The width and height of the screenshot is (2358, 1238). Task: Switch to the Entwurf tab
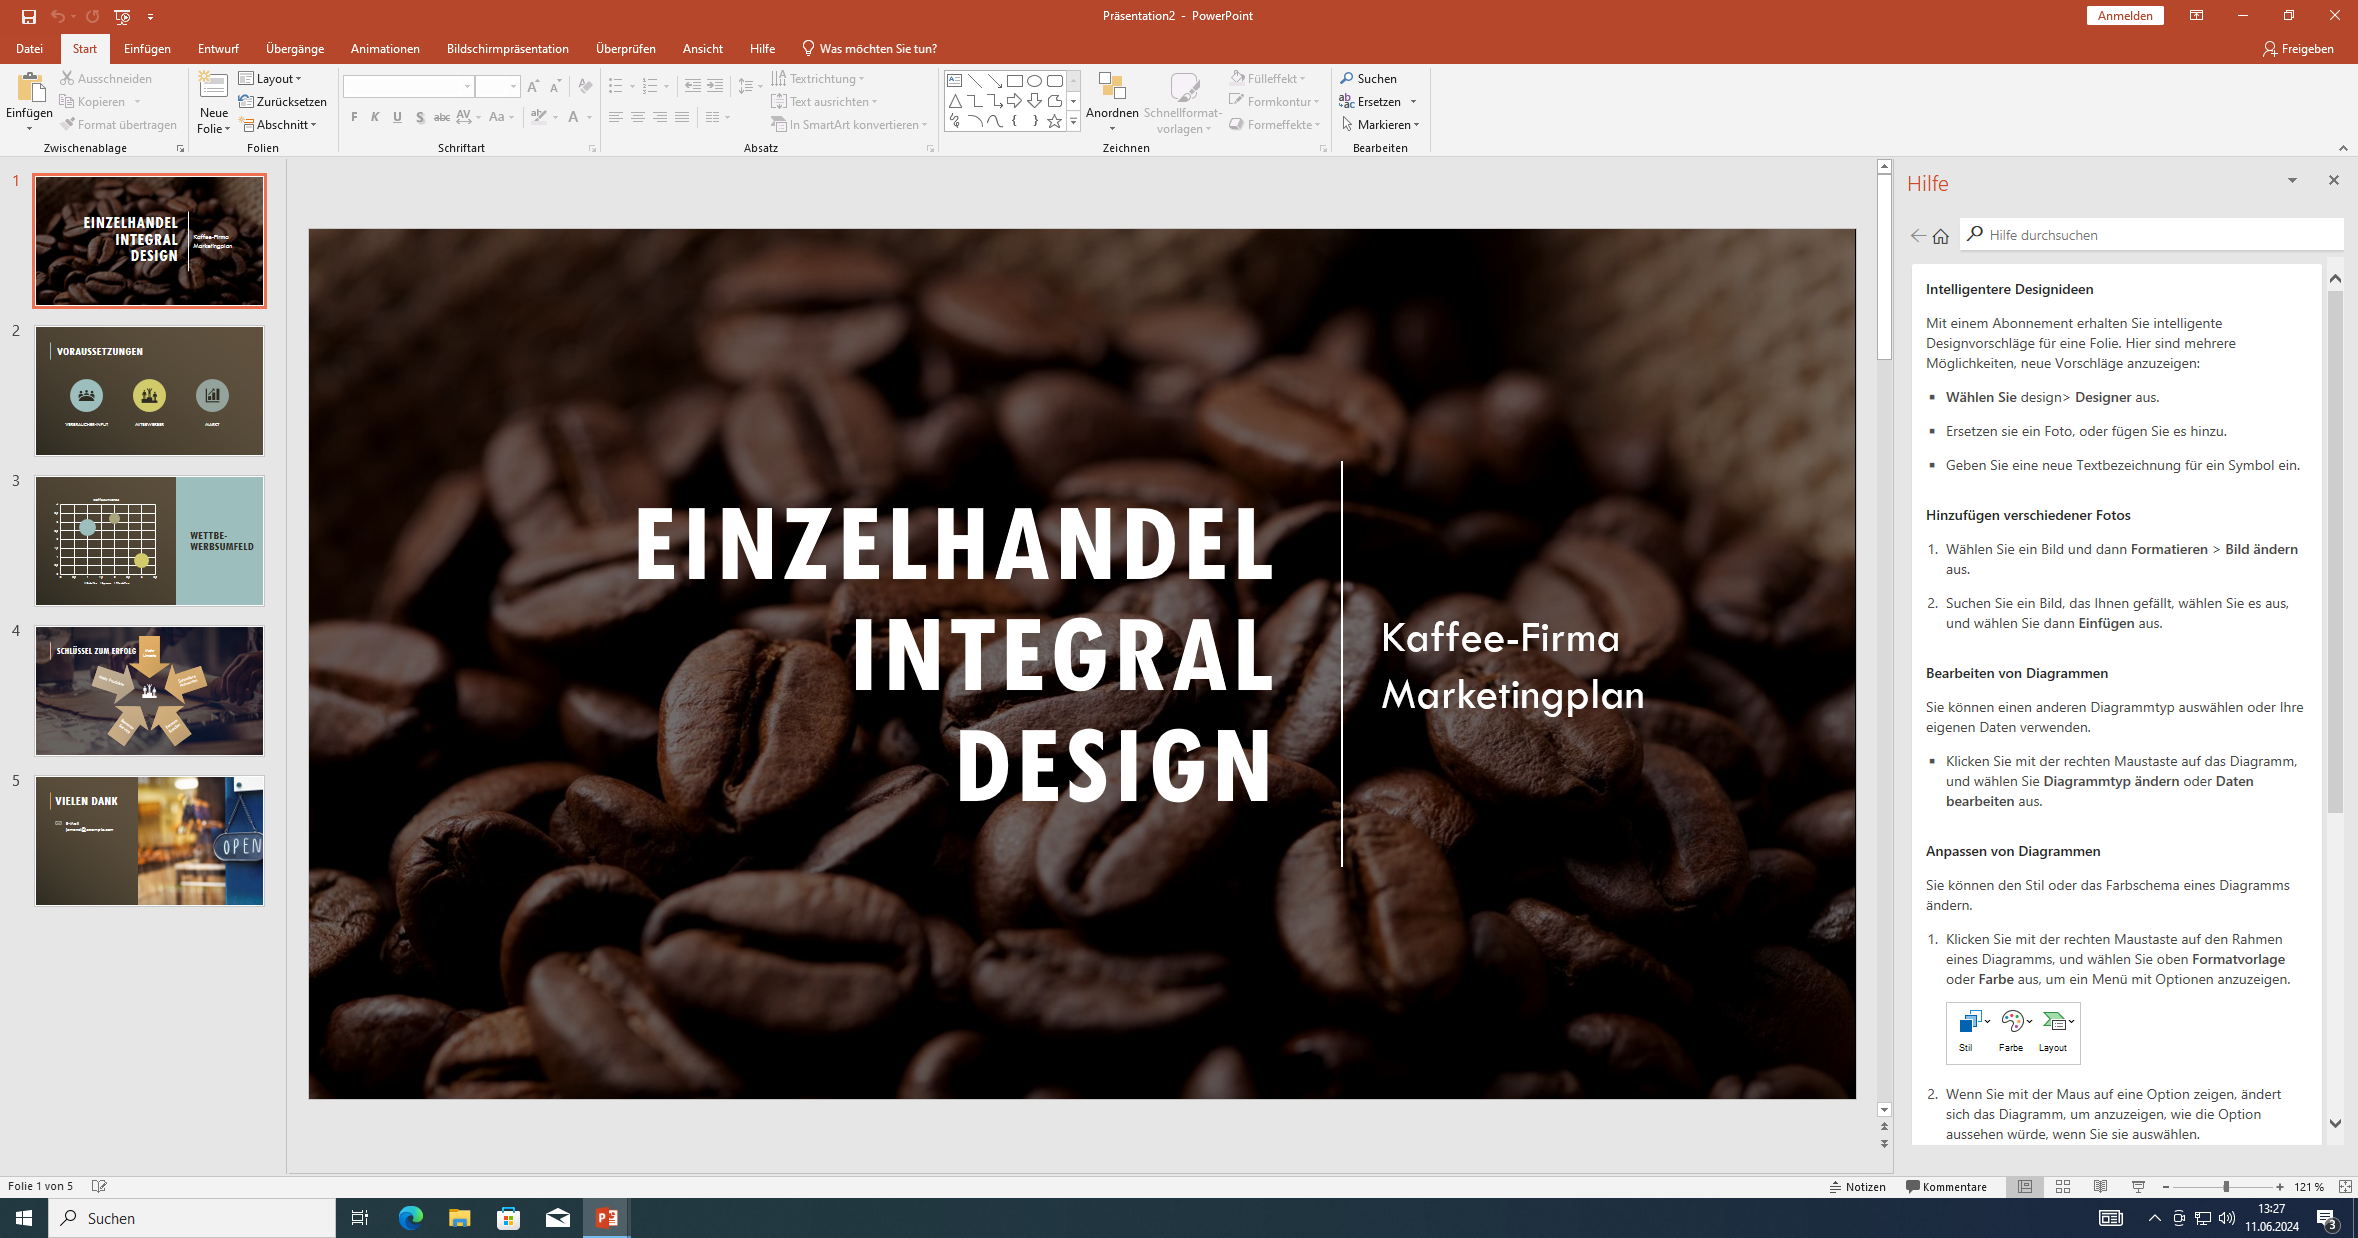(218, 48)
